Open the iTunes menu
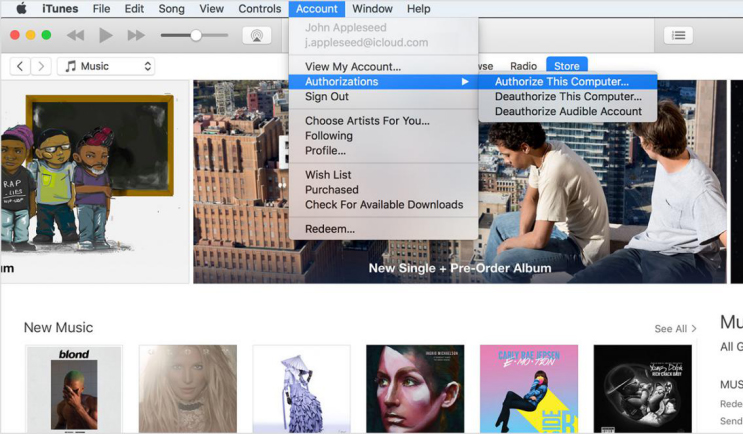 [60, 9]
